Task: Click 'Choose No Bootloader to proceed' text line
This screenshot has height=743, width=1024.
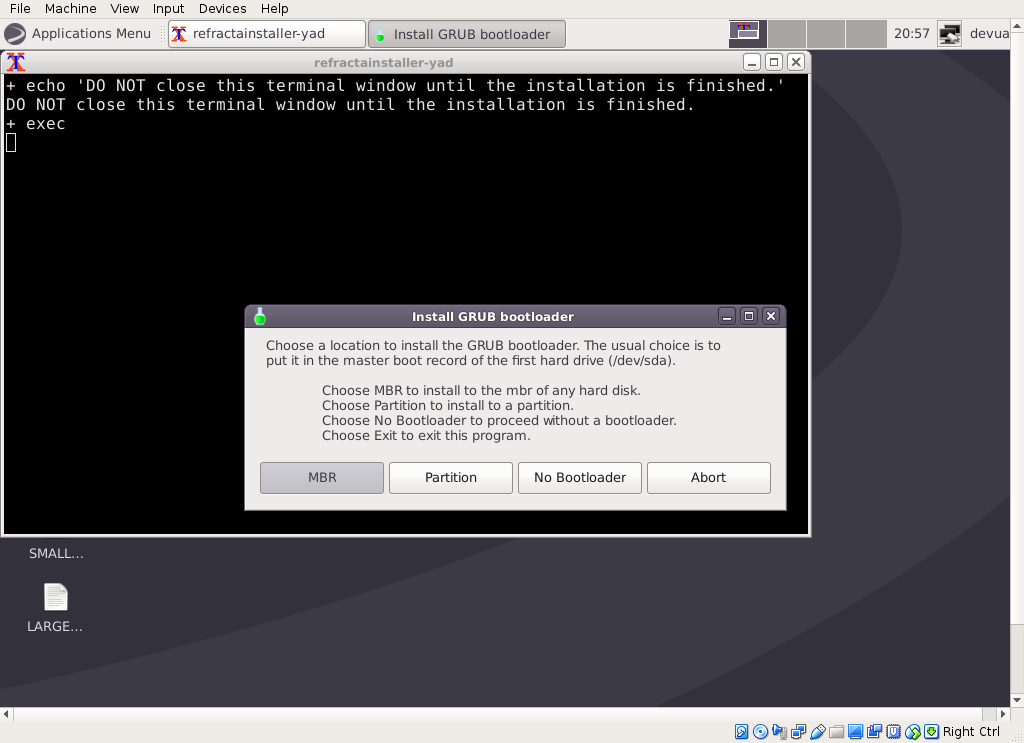Action: pyautogui.click(x=499, y=420)
